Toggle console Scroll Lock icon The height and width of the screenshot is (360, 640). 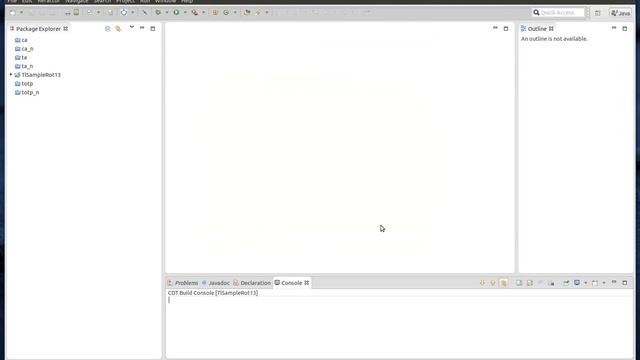[529, 283]
